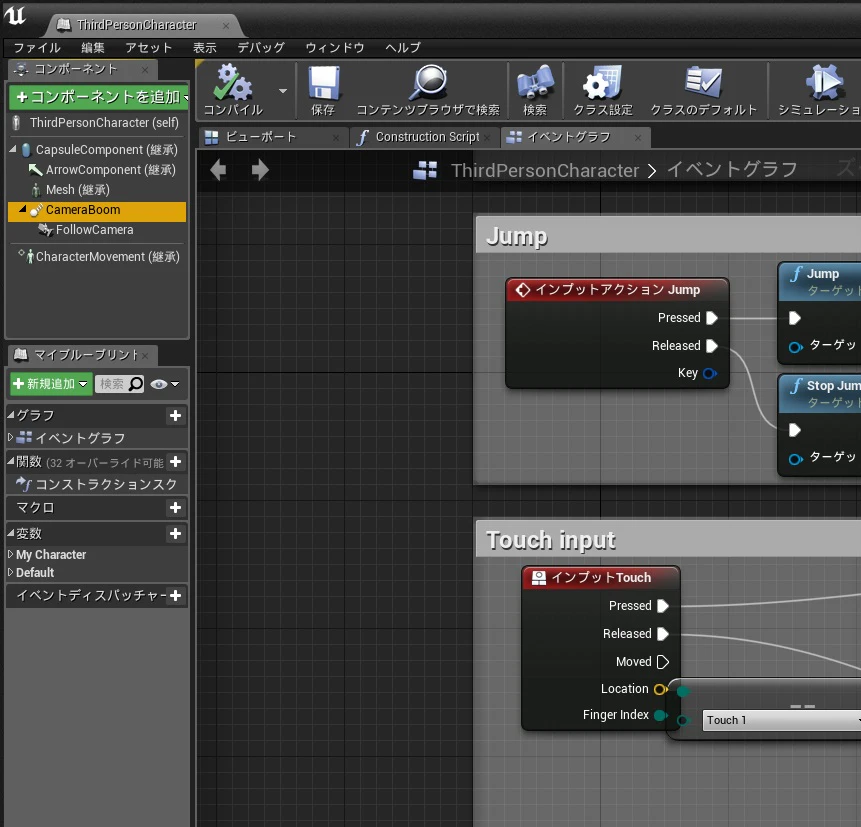Image resolution: width=861 pixels, height=827 pixels.
Task: Open the view options eye dropdown
Action: tap(165, 384)
